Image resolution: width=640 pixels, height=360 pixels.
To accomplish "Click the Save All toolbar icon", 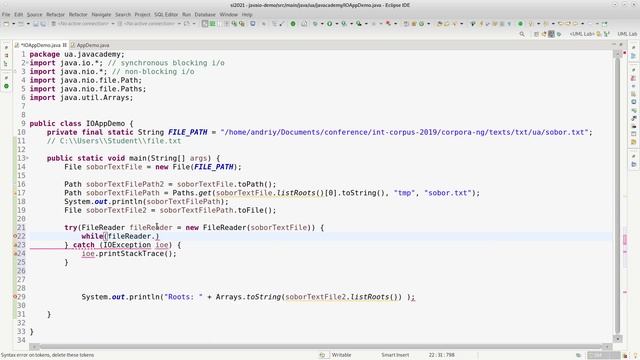I will coord(43,24).
